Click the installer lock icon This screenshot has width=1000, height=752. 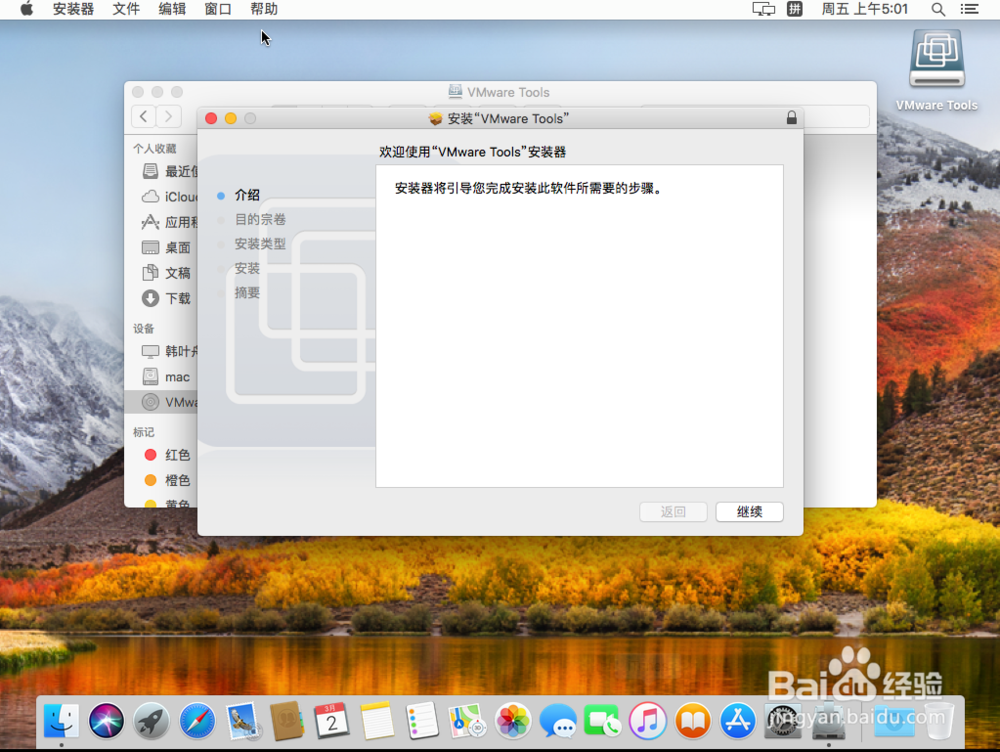point(791,118)
